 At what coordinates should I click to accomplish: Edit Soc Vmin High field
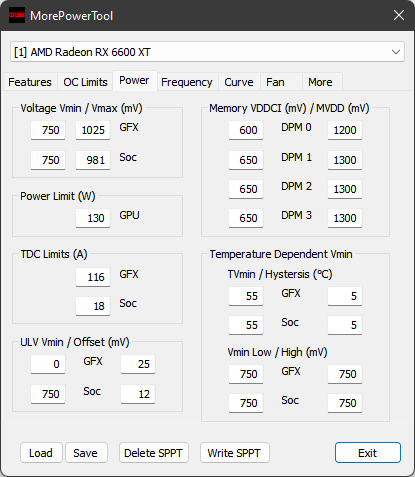coord(345,403)
